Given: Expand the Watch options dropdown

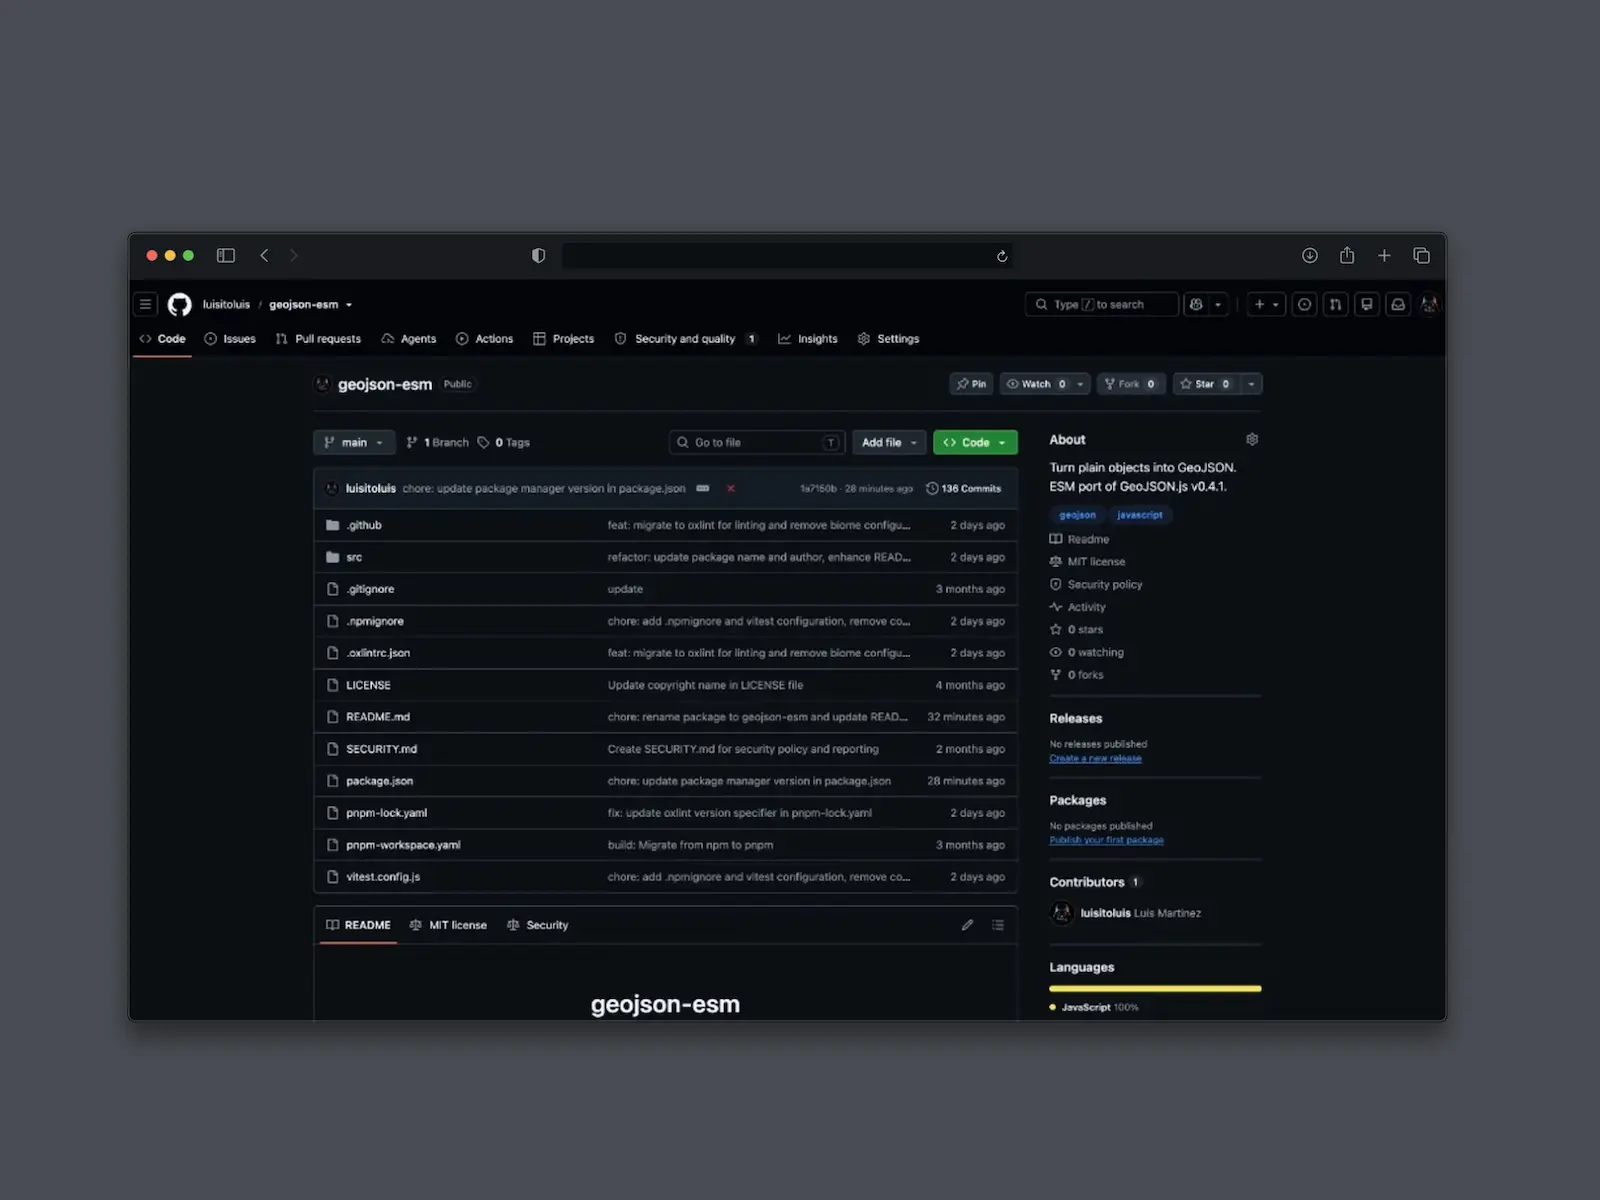Looking at the screenshot, I should (1080, 384).
